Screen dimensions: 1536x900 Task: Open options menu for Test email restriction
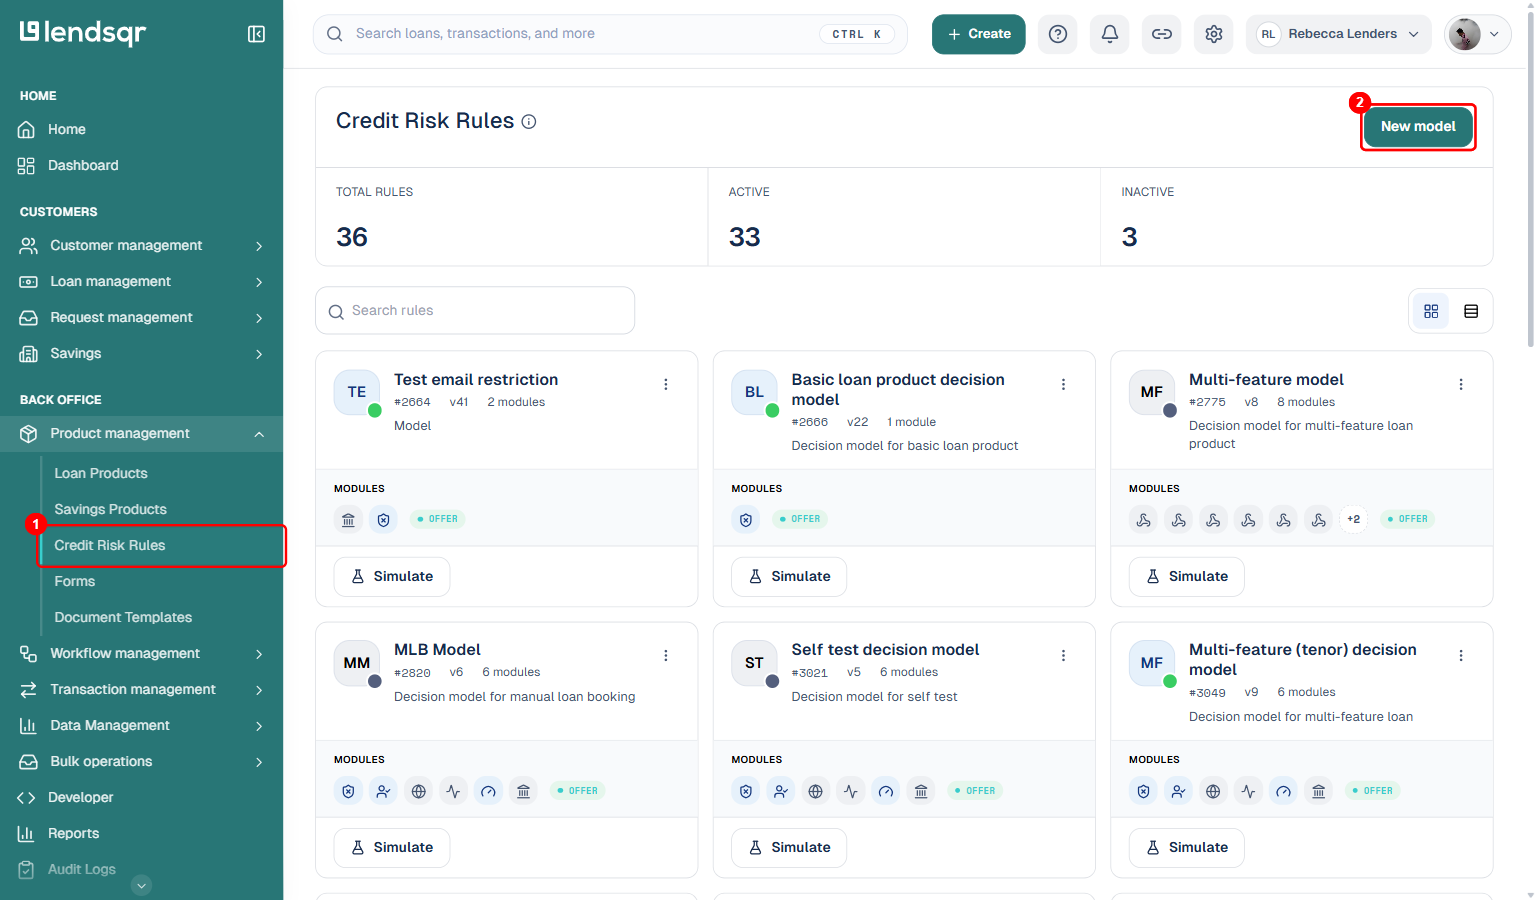click(666, 384)
